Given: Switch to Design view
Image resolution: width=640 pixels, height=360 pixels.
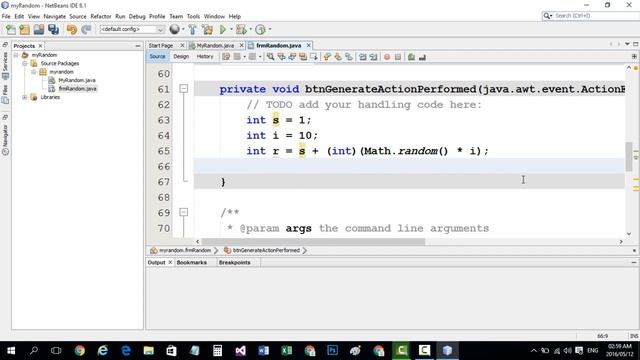Looking at the screenshot, I should tap(181, 57).
